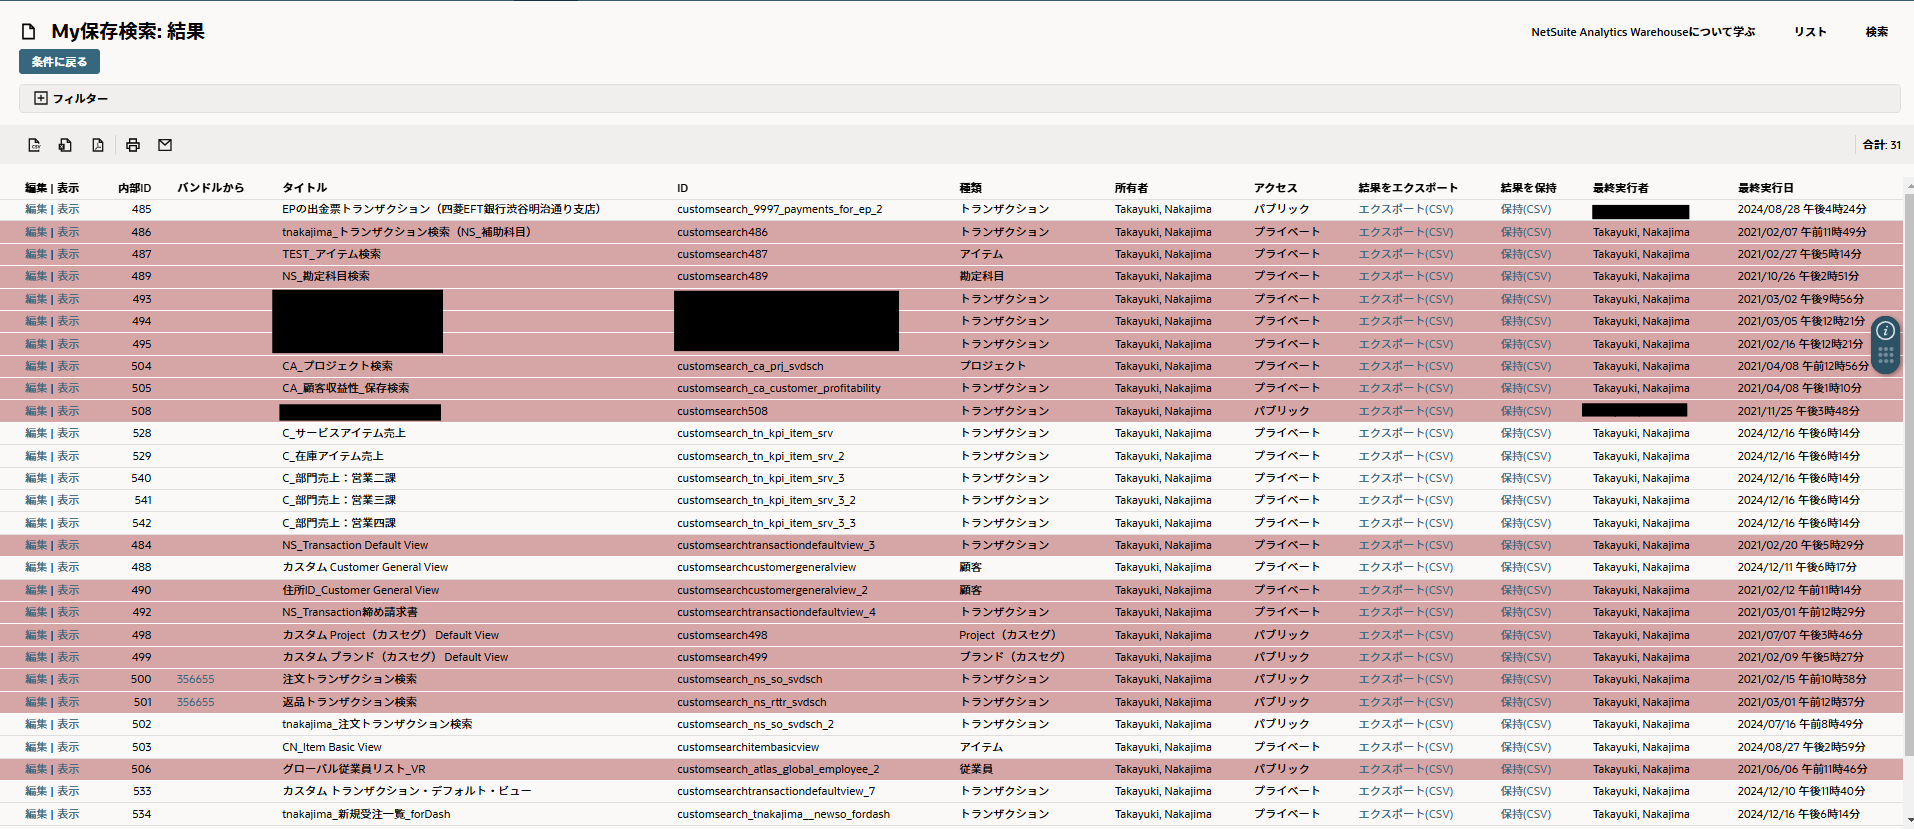Print the saved search results
1914x829 pixels.
coord(133,145)
